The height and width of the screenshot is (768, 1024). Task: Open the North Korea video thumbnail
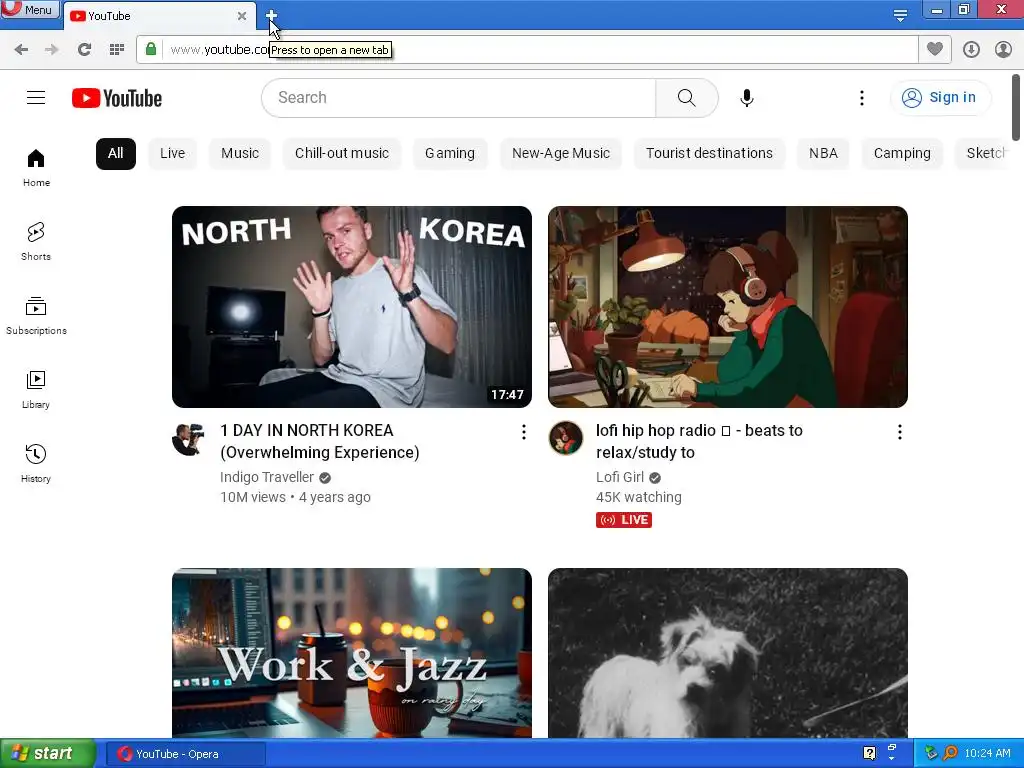[352, 307]
